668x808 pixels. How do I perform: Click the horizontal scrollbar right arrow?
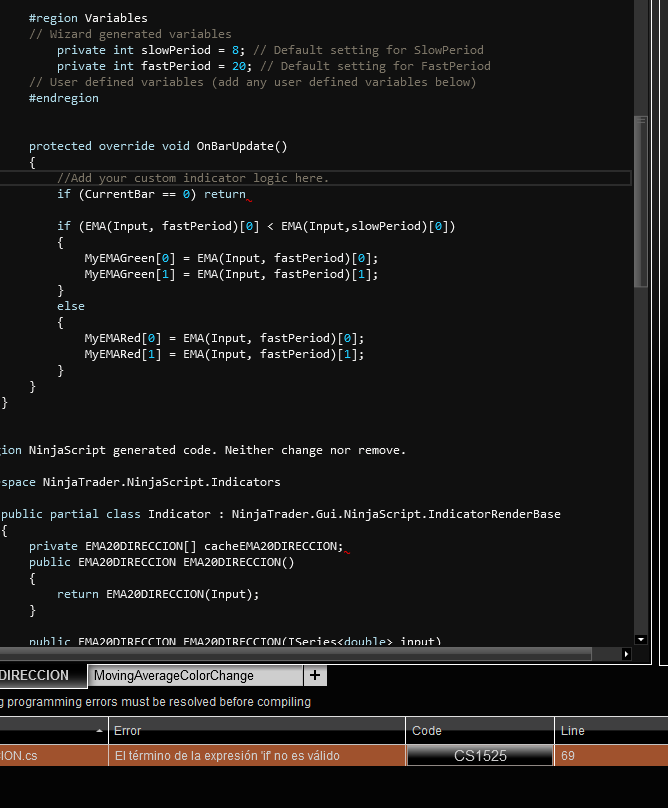[626, 654]
